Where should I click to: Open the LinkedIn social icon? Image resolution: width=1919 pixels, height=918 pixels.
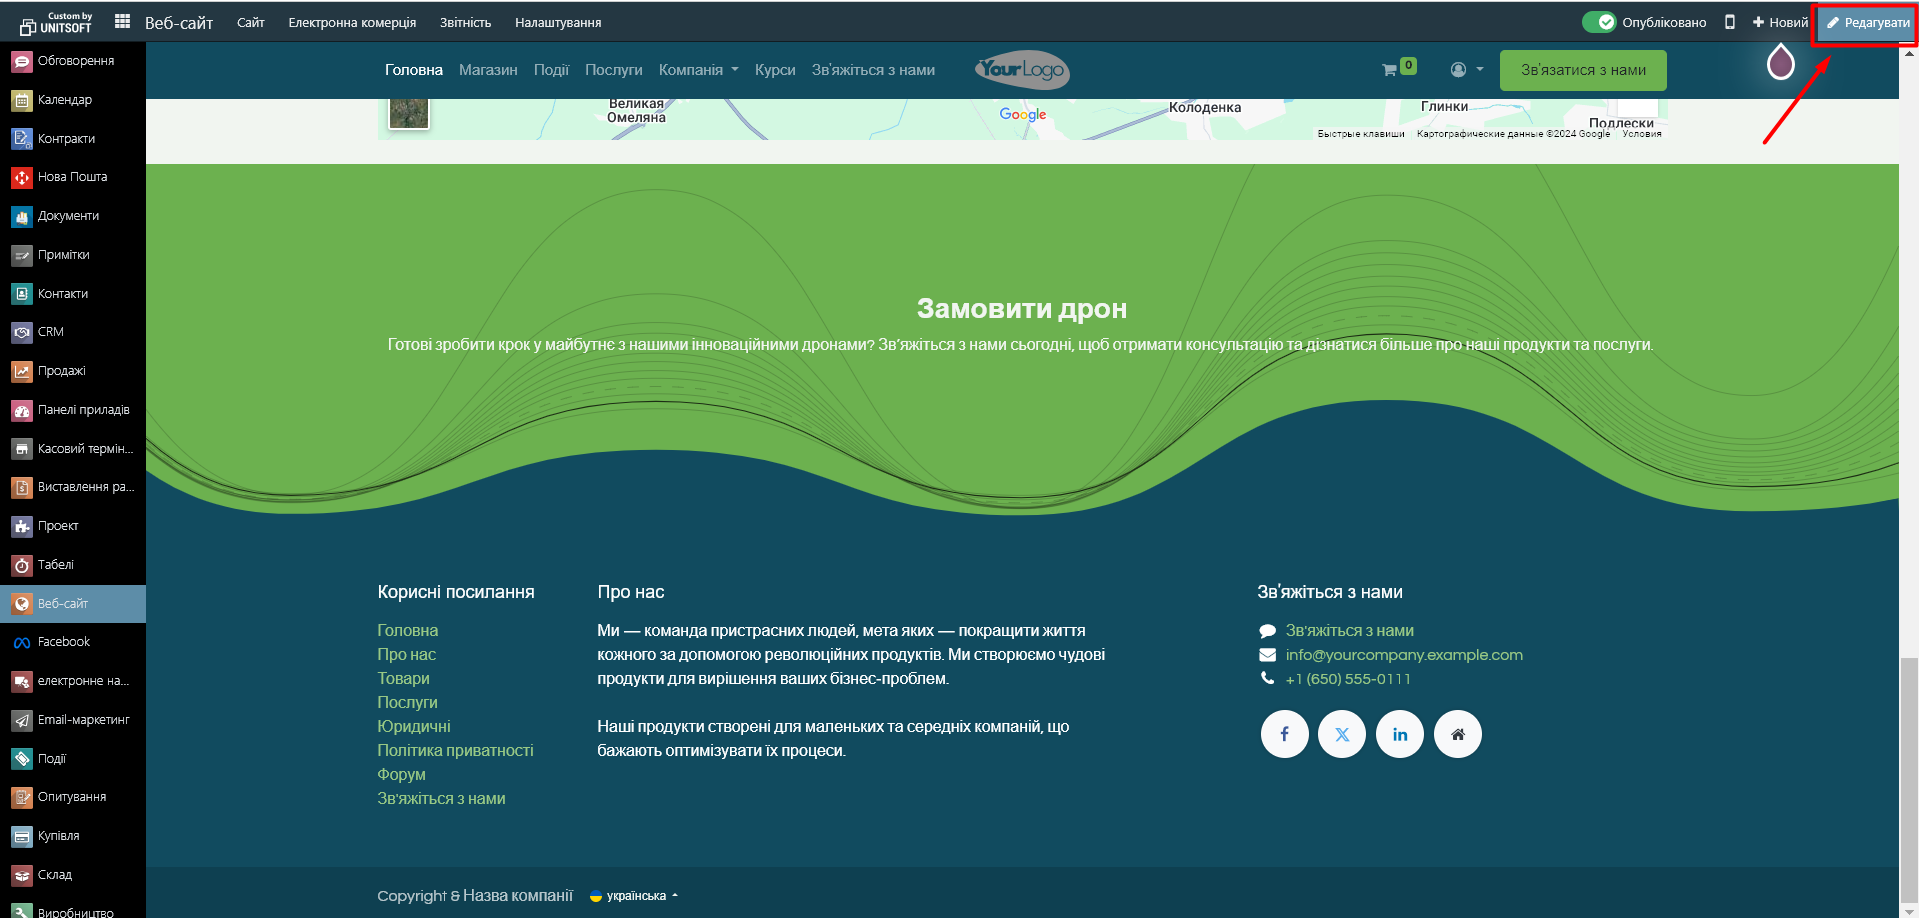tap(1400, 734)
